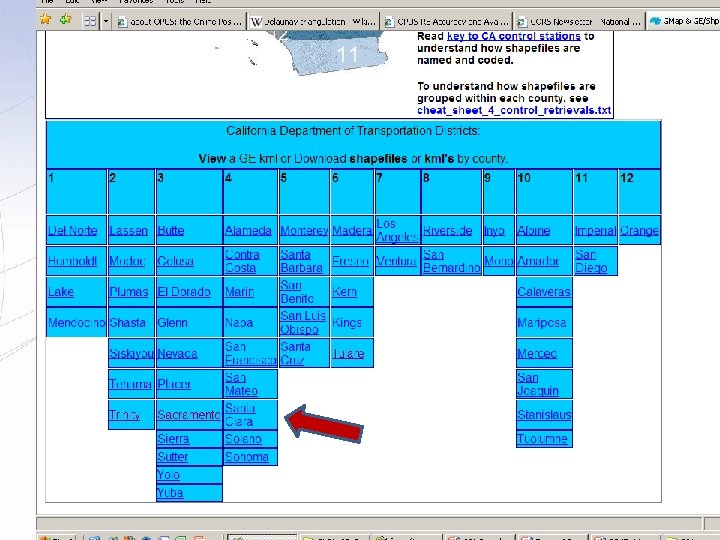Open the Madera county link

pos(352,231)
